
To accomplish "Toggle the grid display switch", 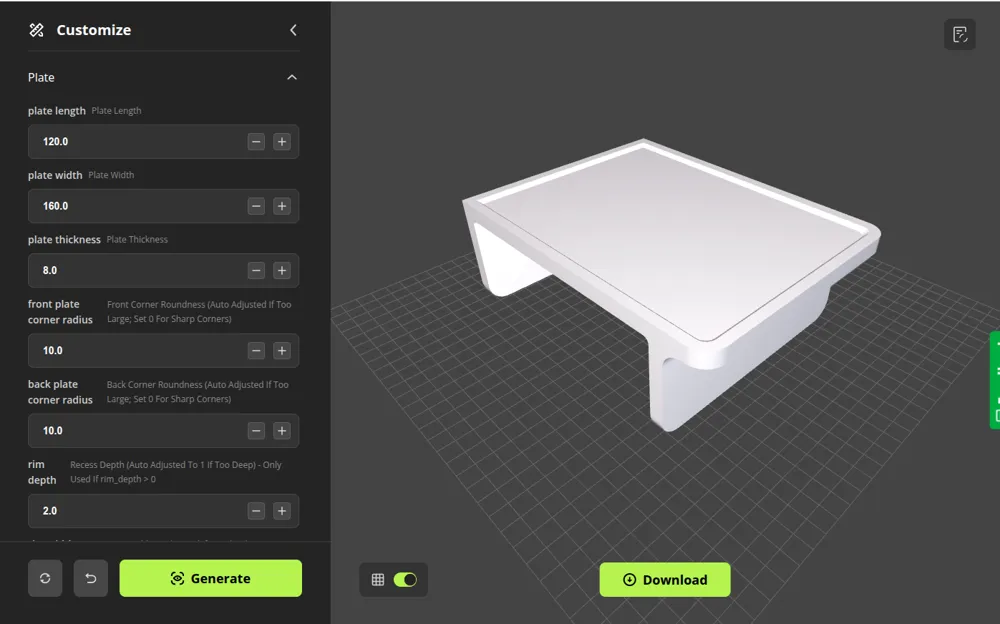I will coord(405,579).
